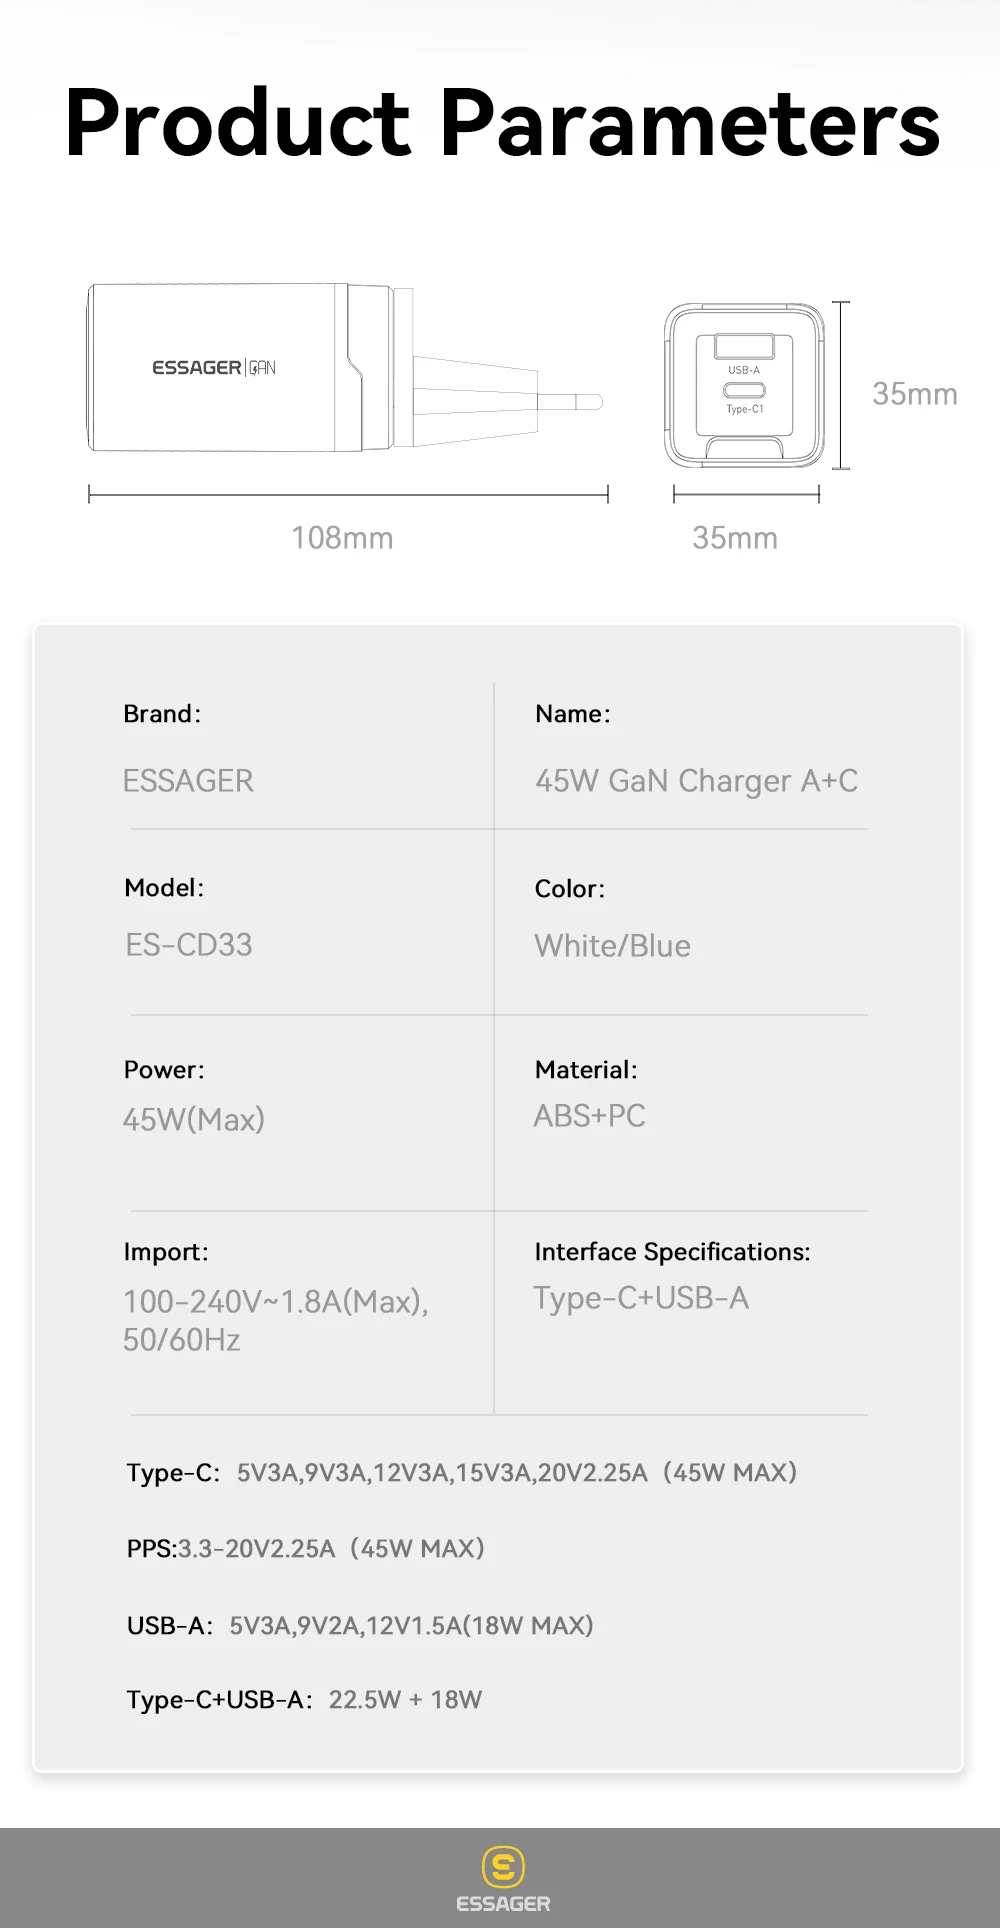The height and width of the screenshot is (1928, 1000).
Task: Click the ESSAGER GaN logo on the charger body
Action: tap(214, 368)
